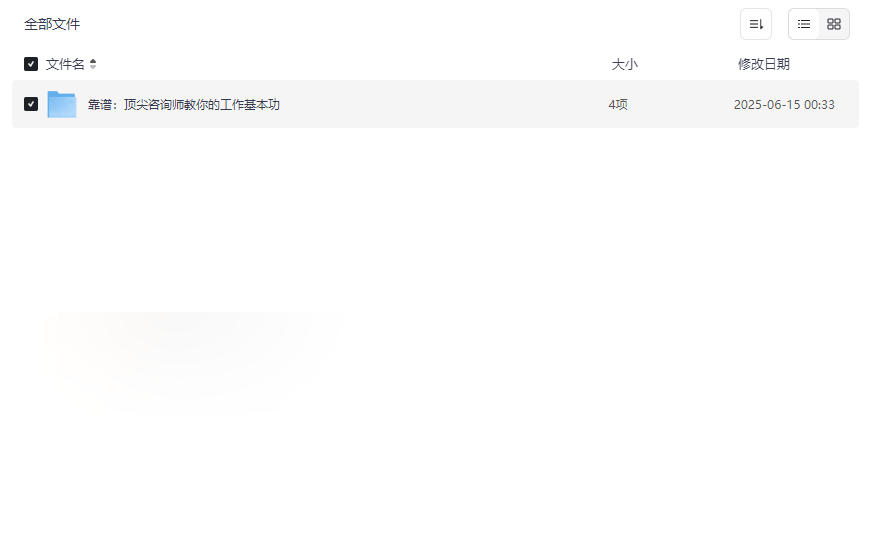The image size is (874, 538).
Task: Switch to grid thumbnail view
Action: click(833, 24)
